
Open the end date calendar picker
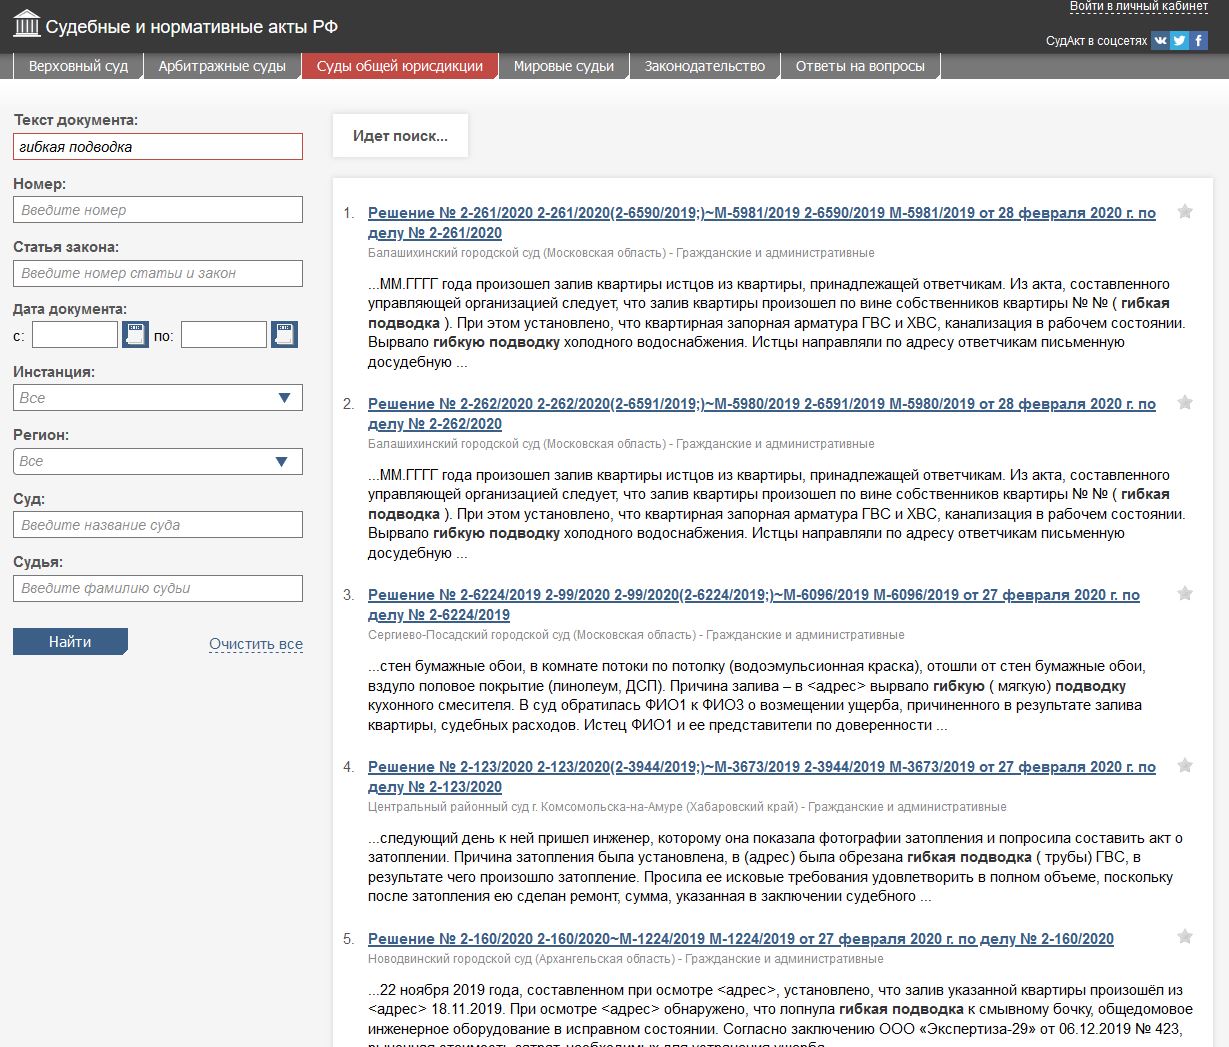(x=284, y=334)
